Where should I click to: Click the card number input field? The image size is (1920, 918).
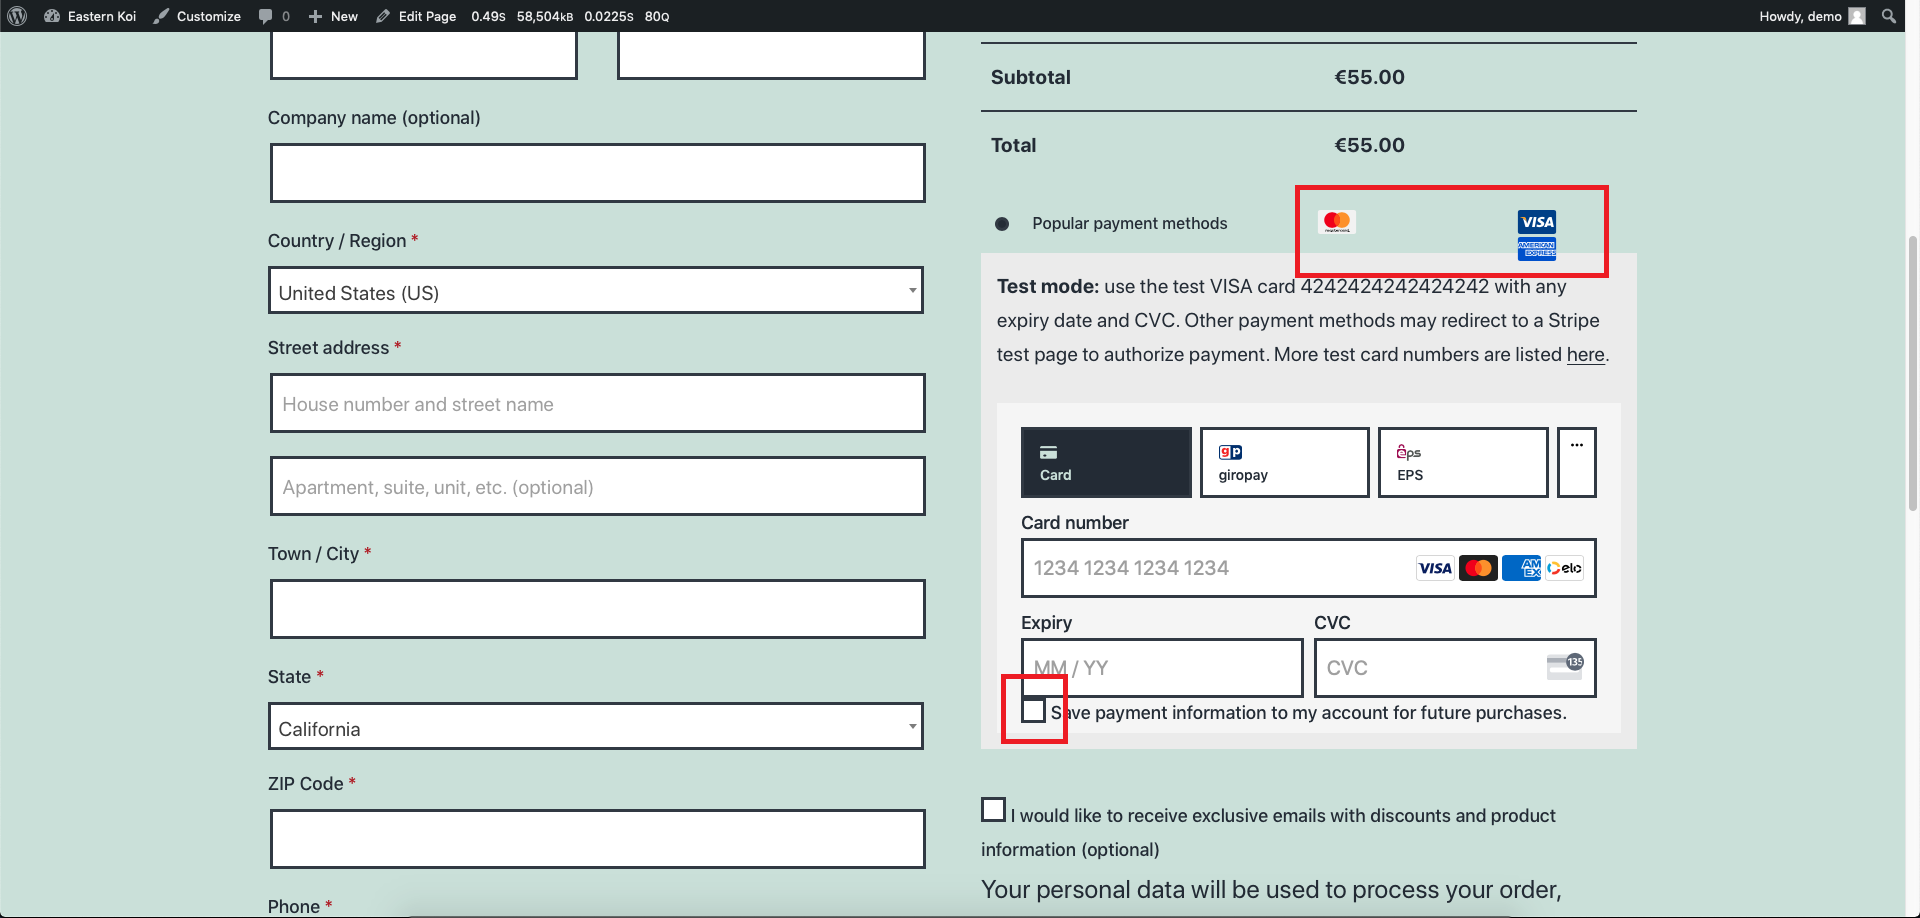(x=1200, y=567)
